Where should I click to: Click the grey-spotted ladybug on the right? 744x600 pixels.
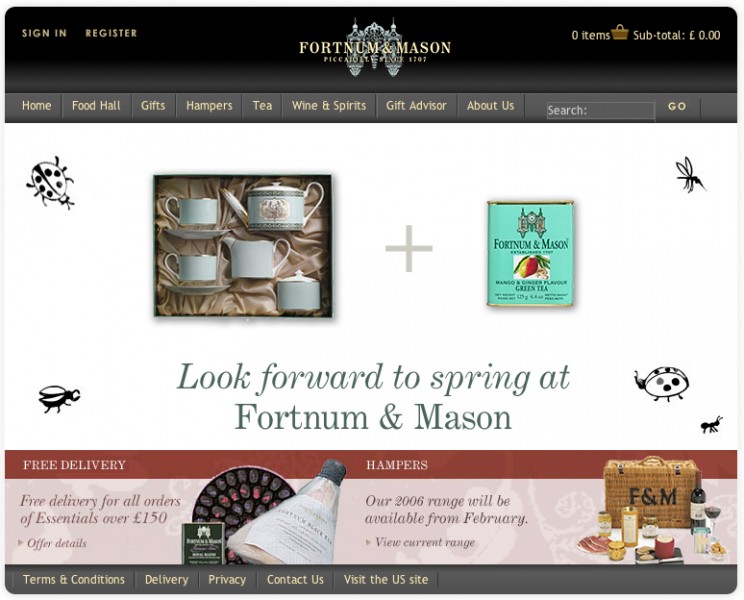coord(662,383)
